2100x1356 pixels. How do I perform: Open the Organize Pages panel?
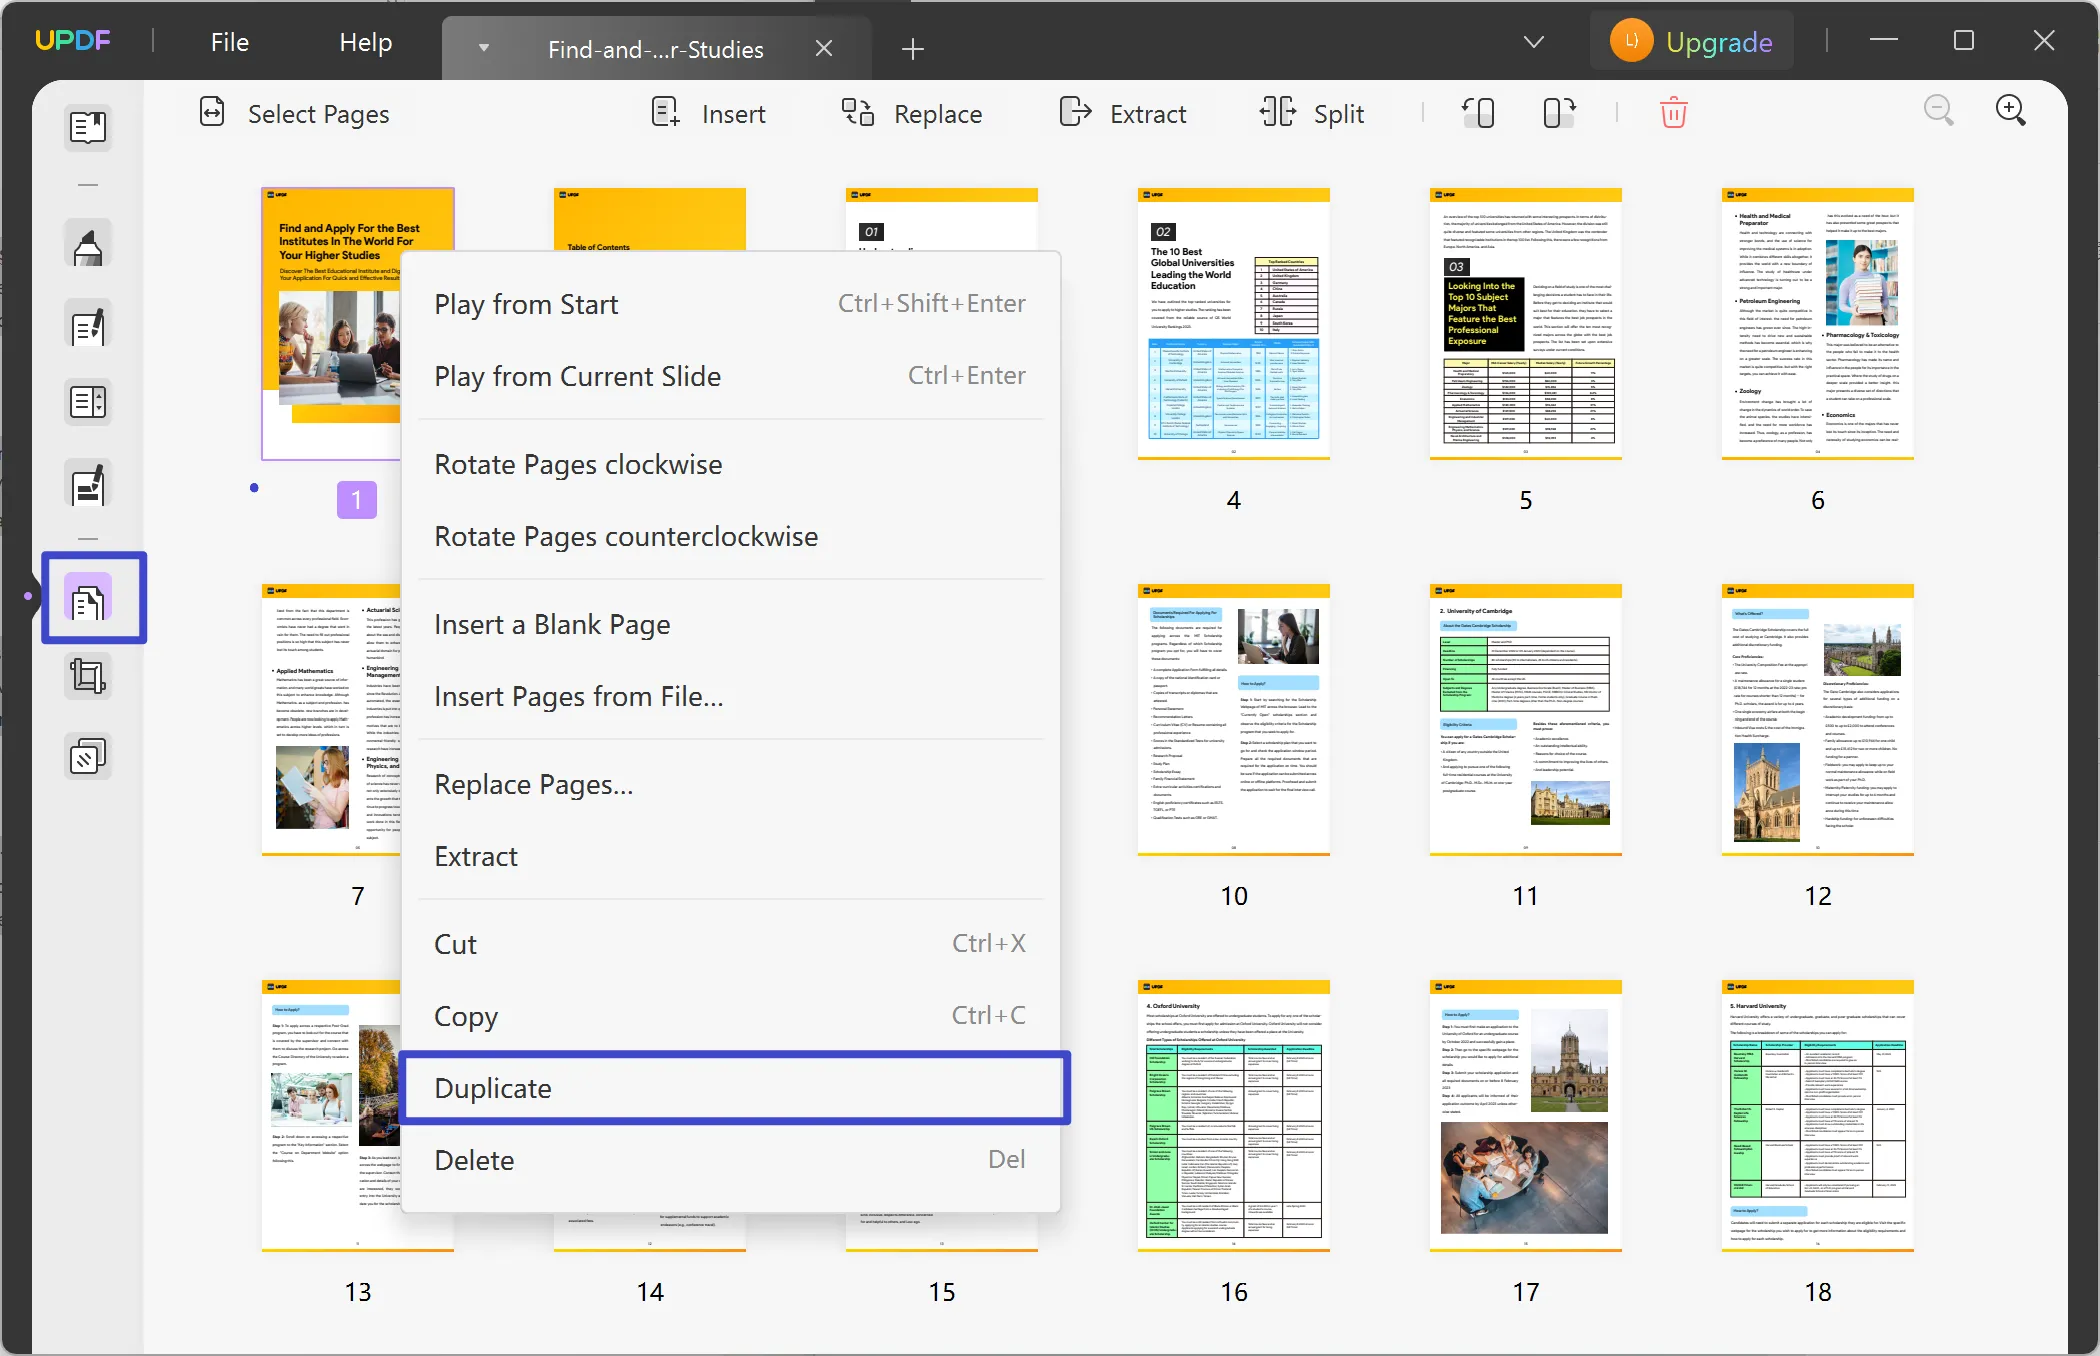tap(93, 598)
